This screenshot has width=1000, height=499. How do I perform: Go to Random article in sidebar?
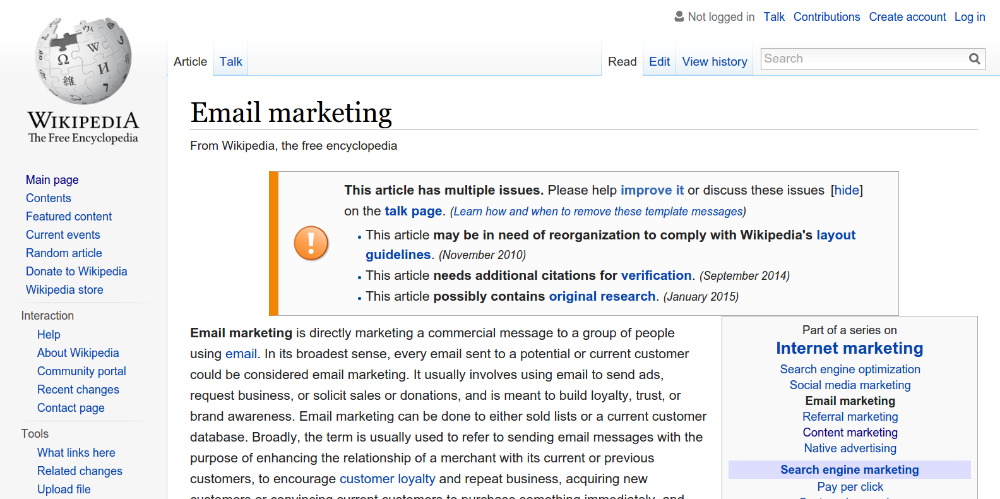pyautogui.click(x=64, y=253)
